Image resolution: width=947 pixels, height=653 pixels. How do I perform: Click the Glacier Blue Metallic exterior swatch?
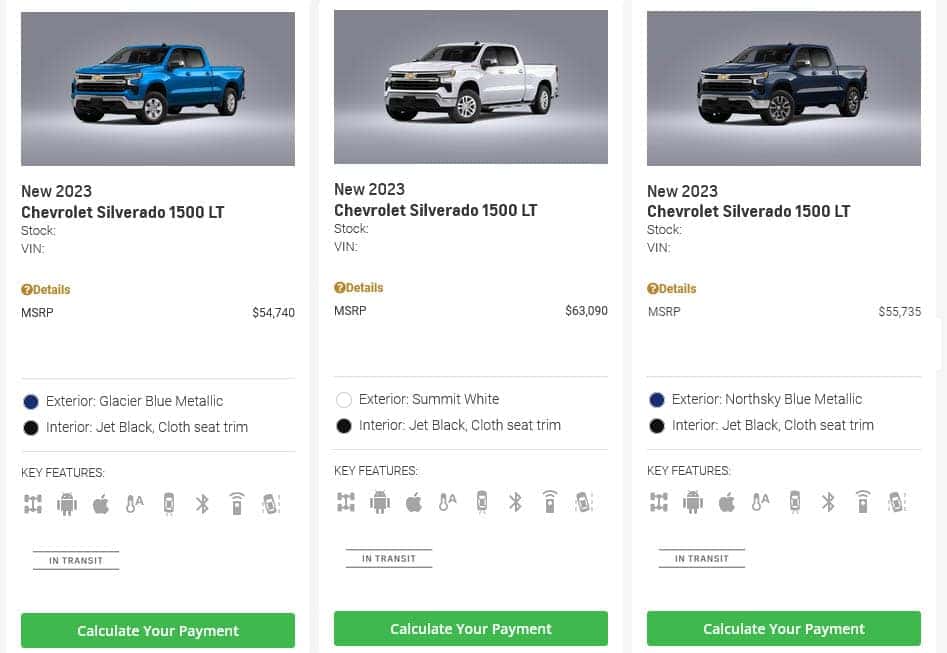31,401
